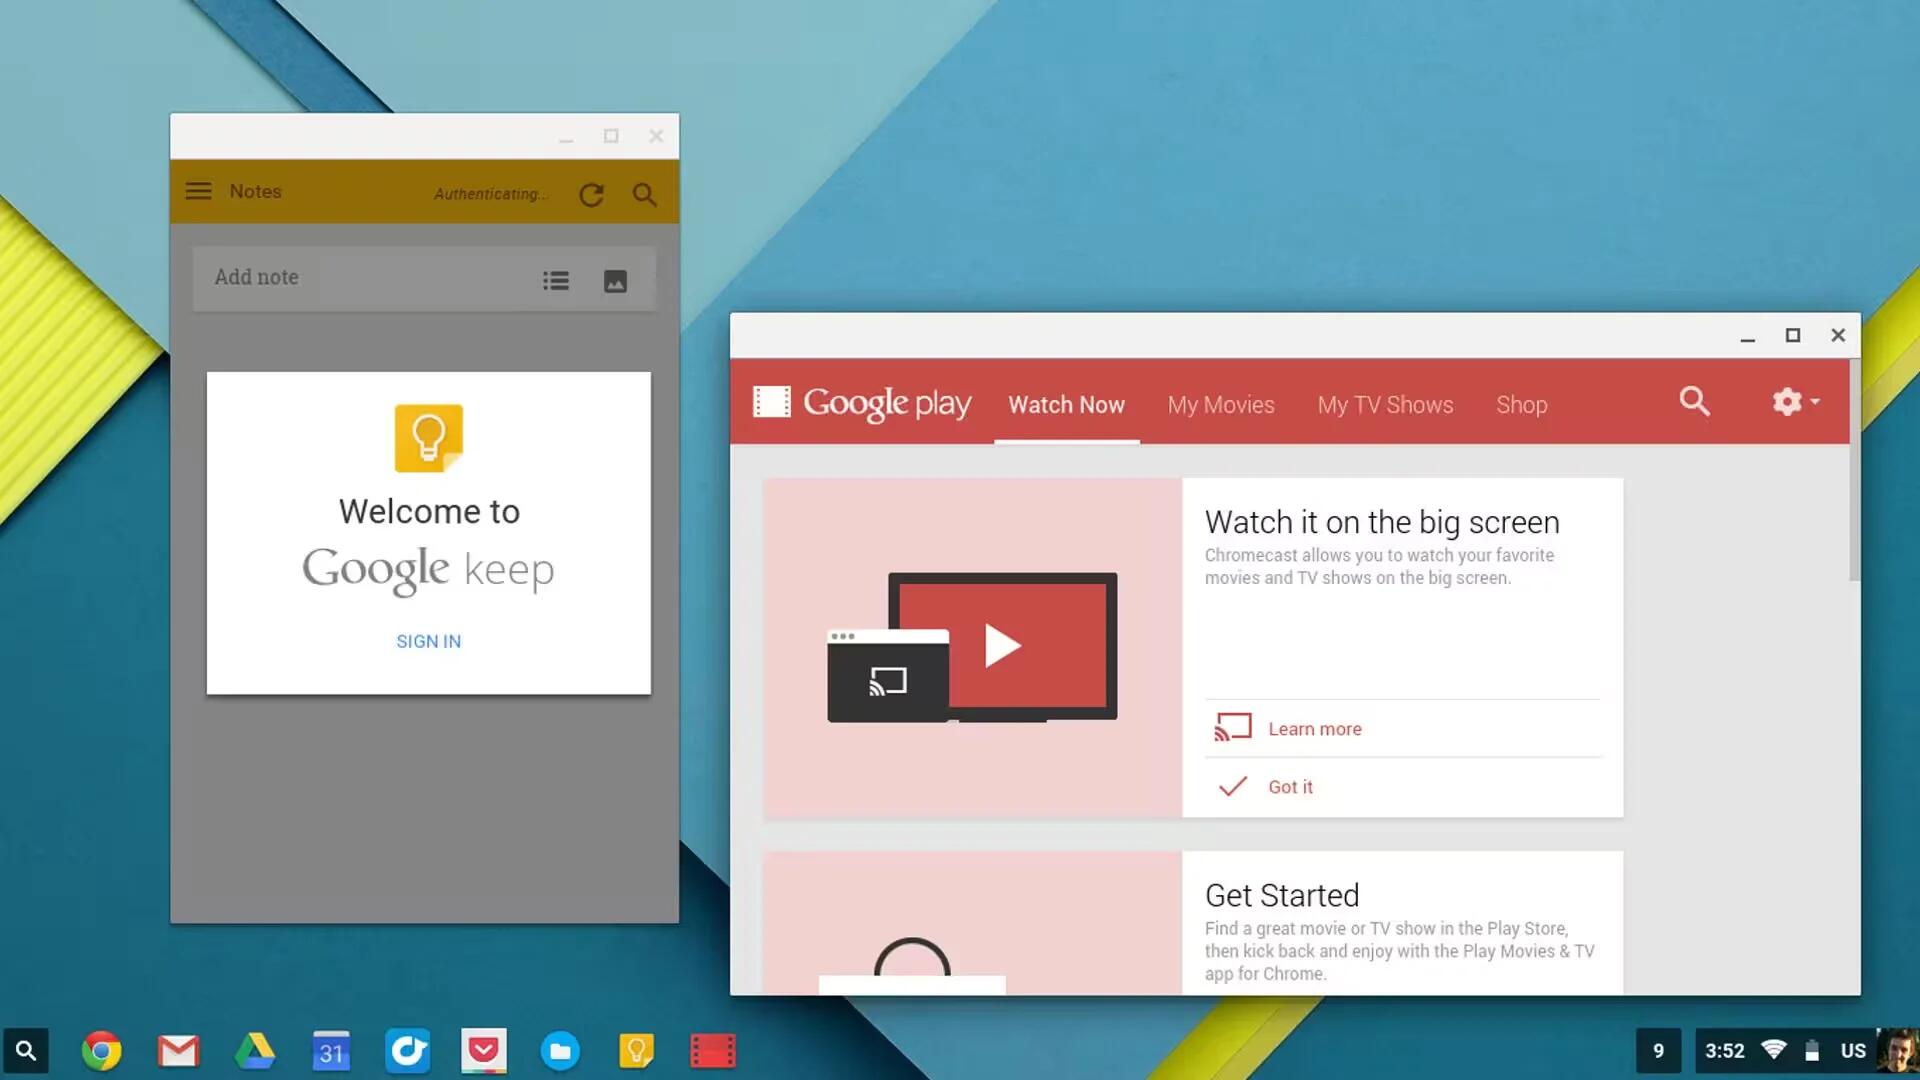This screenshot has width=1920, height=1080.
Task: Create a new list note in Keep
Action: pos(556,281)
